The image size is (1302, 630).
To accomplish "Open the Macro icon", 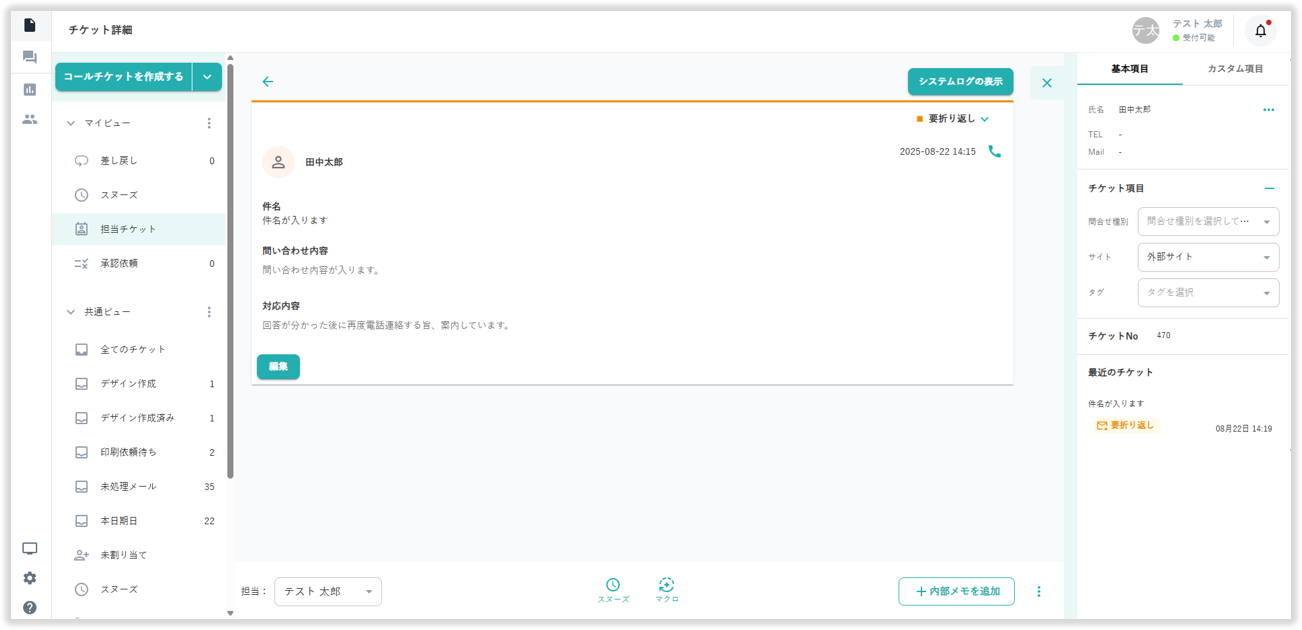I will 667,586.
